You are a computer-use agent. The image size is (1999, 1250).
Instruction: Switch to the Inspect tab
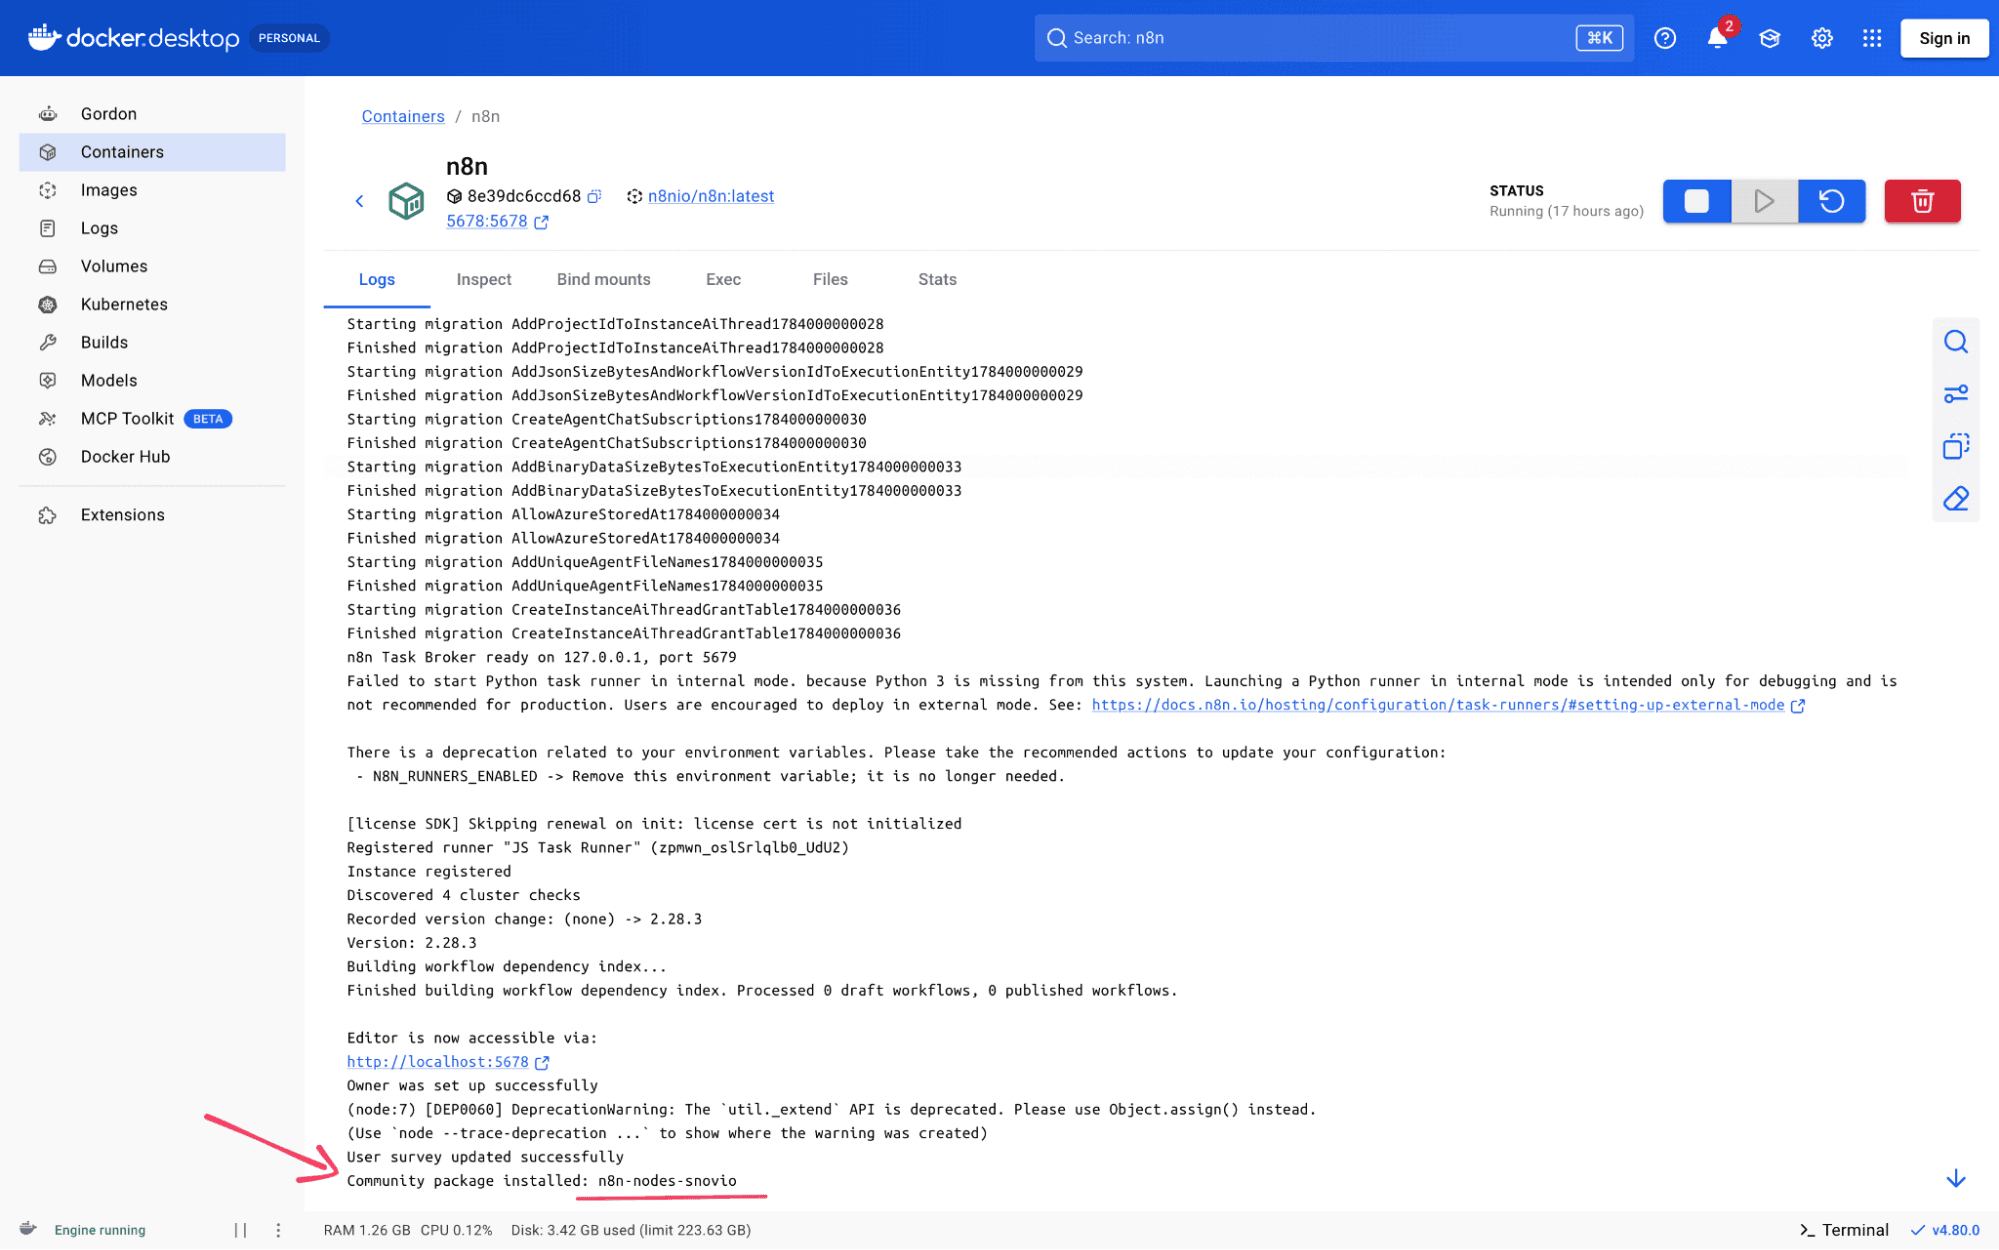click(x=484, y=280)
